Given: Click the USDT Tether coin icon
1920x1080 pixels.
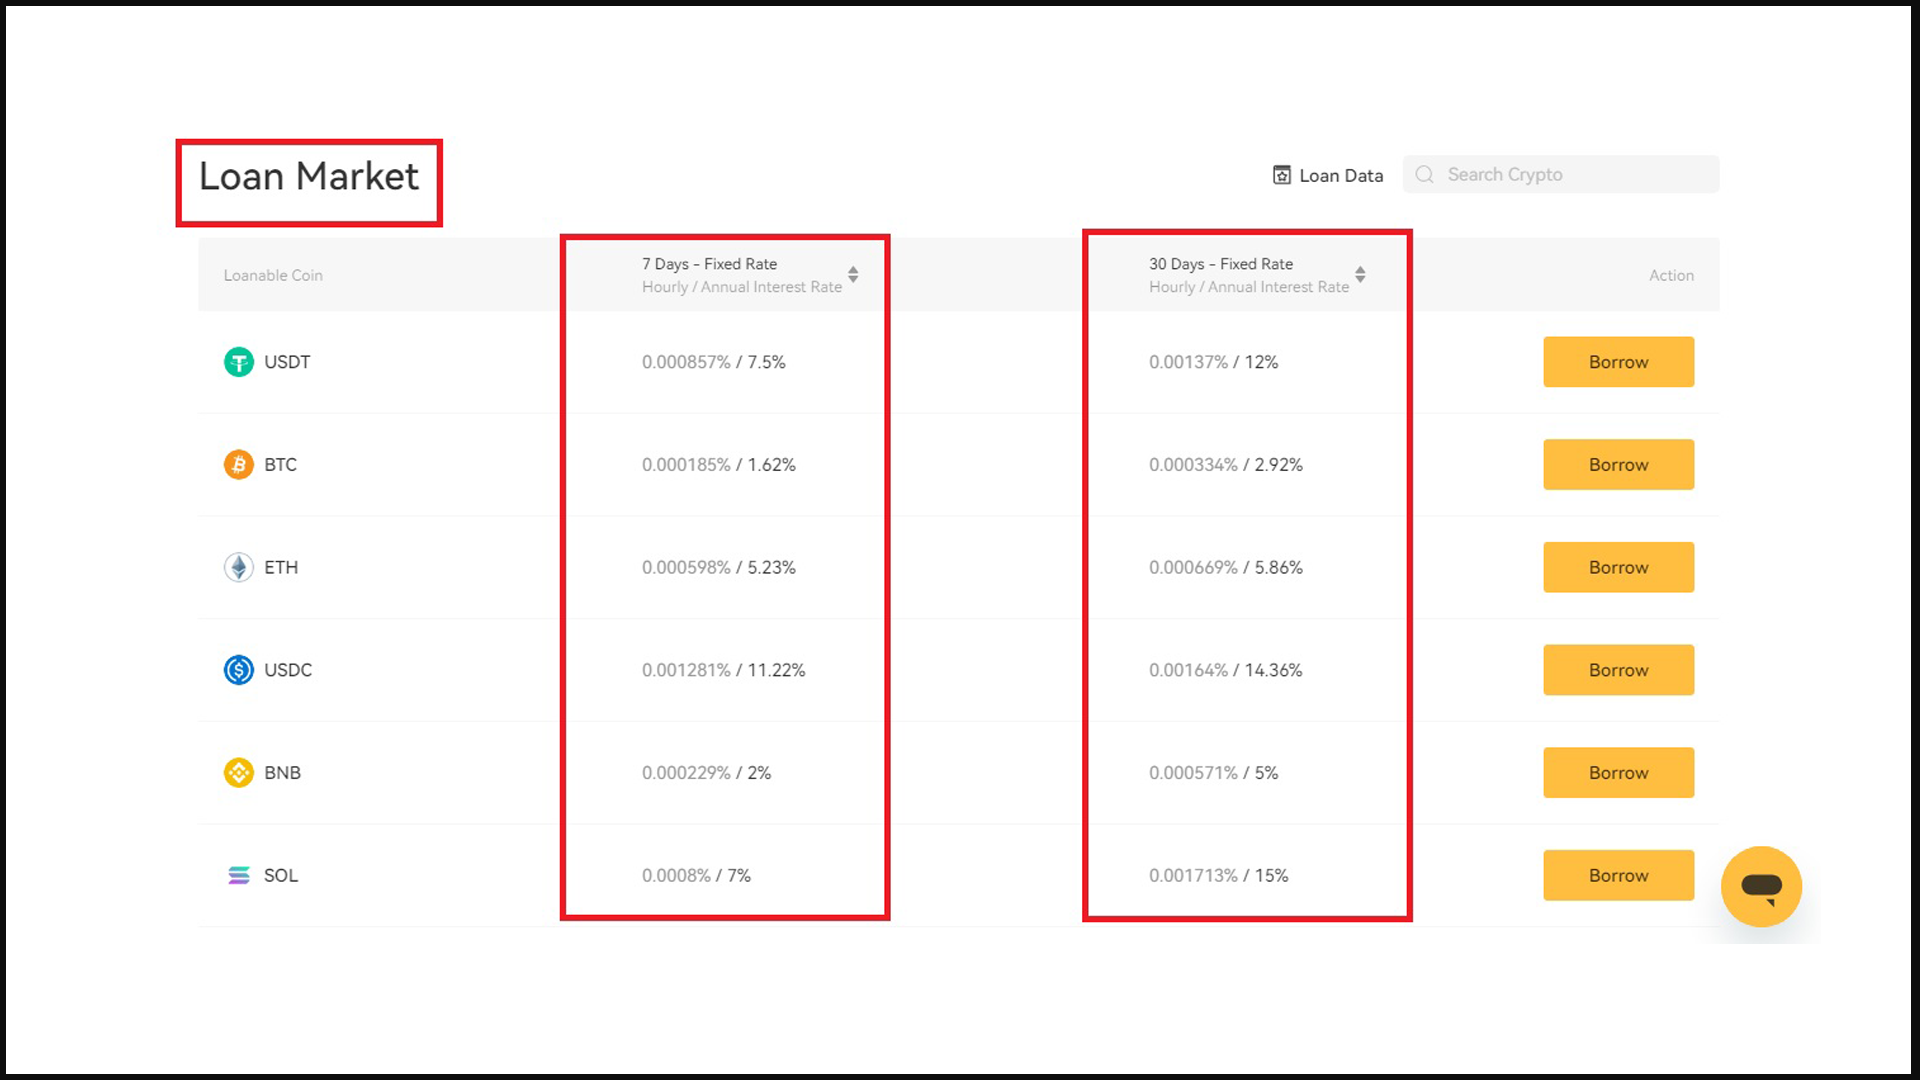Looking at the screenshot, I should [238, 362].
